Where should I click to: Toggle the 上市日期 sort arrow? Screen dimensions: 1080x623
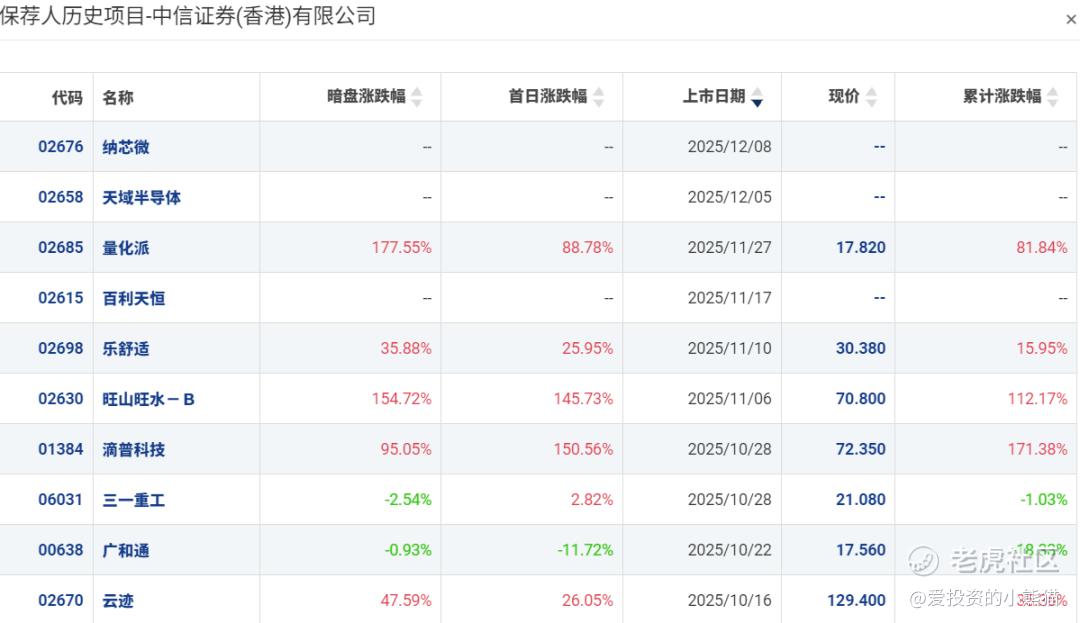click(757, 97)
